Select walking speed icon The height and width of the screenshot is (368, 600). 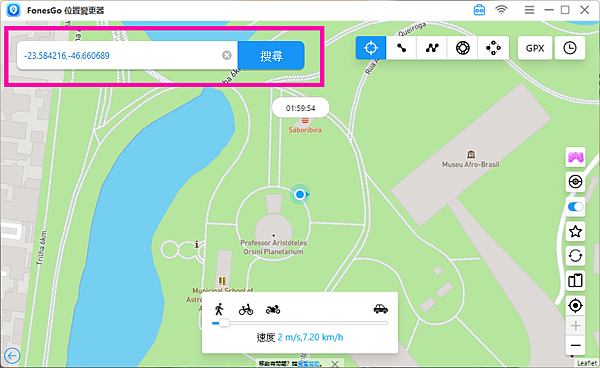[219, 309]
